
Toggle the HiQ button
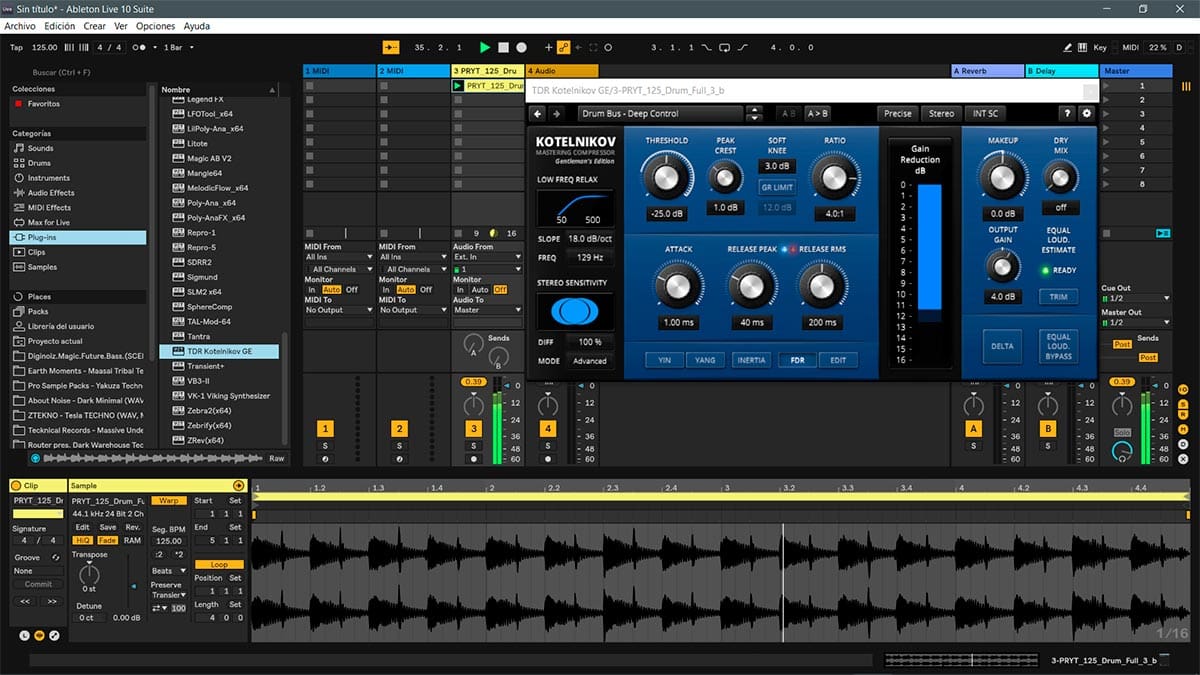click(82, 540)
